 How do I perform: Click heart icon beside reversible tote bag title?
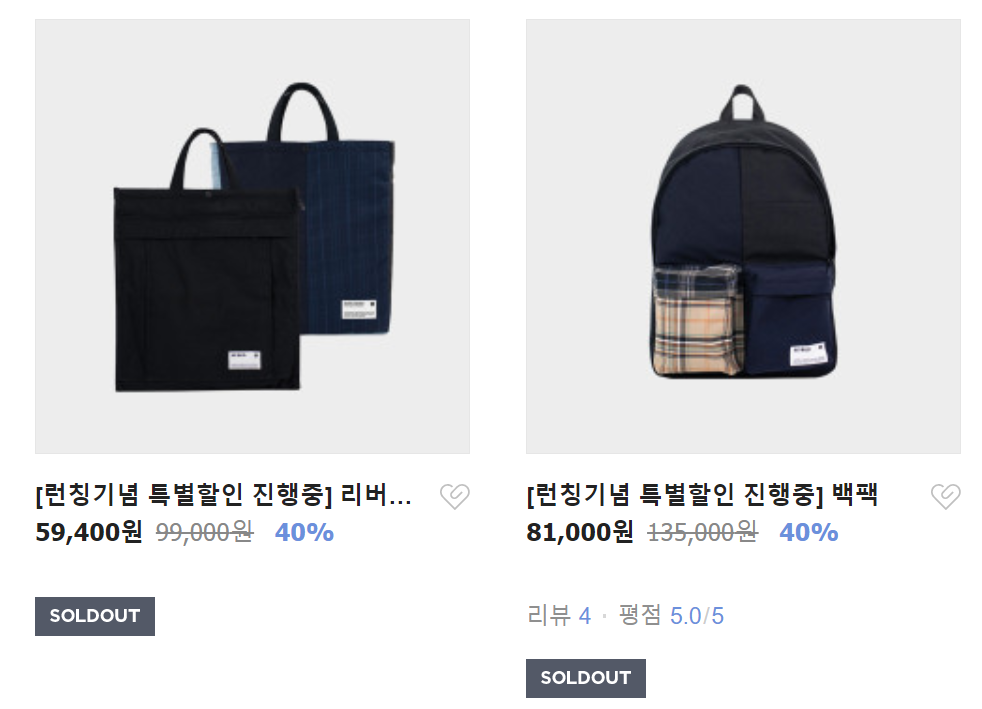click(x=455, y=497)
